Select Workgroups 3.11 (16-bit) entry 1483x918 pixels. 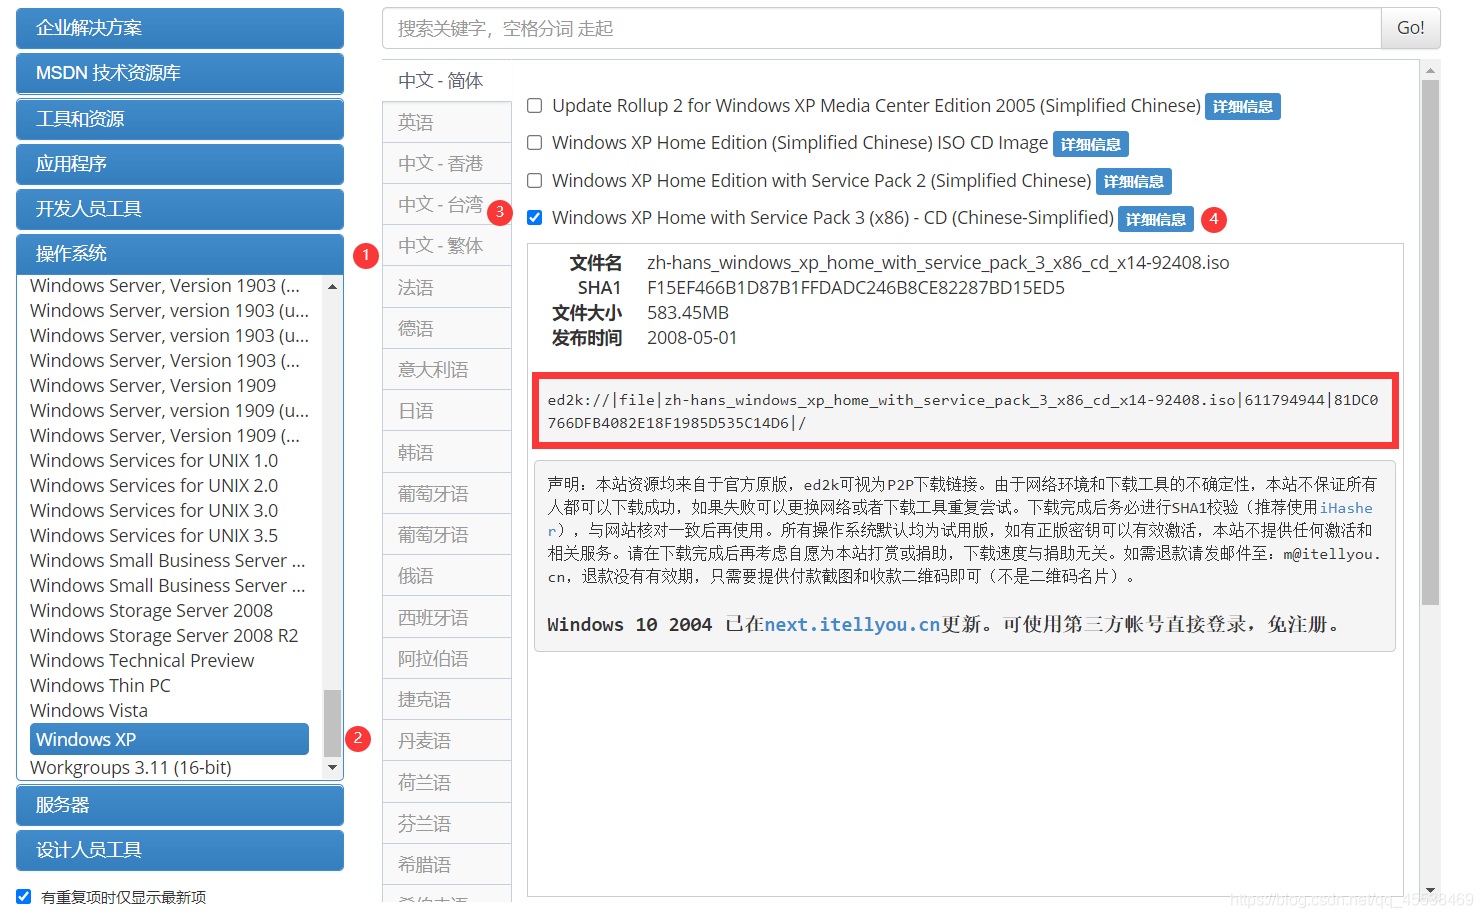point(131,768)
